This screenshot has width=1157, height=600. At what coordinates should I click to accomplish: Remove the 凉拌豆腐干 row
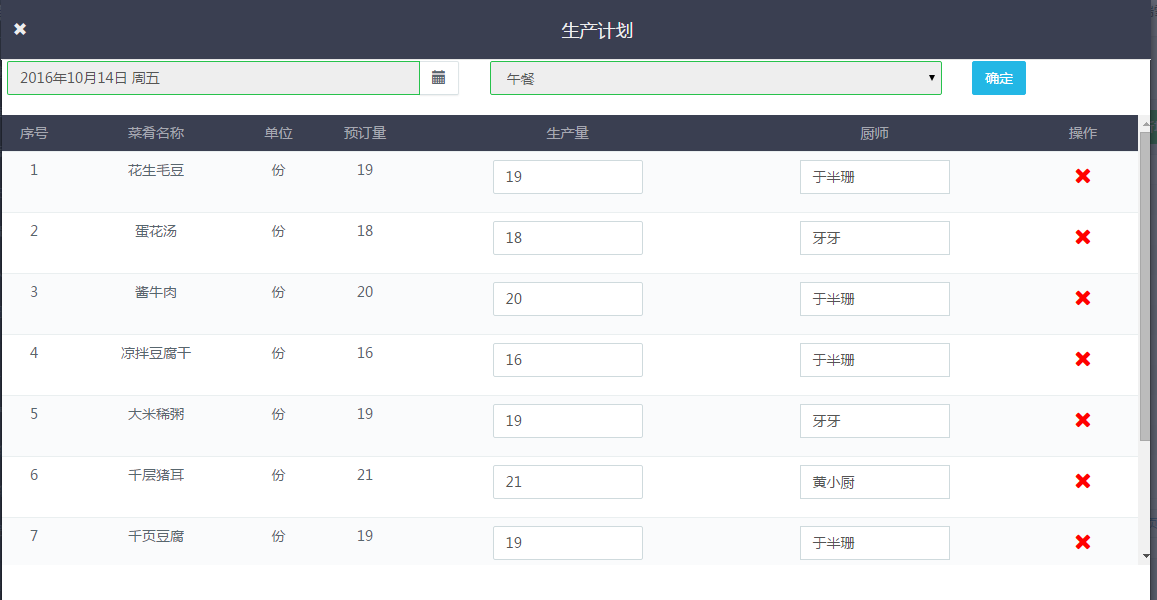pos(1082,360)
